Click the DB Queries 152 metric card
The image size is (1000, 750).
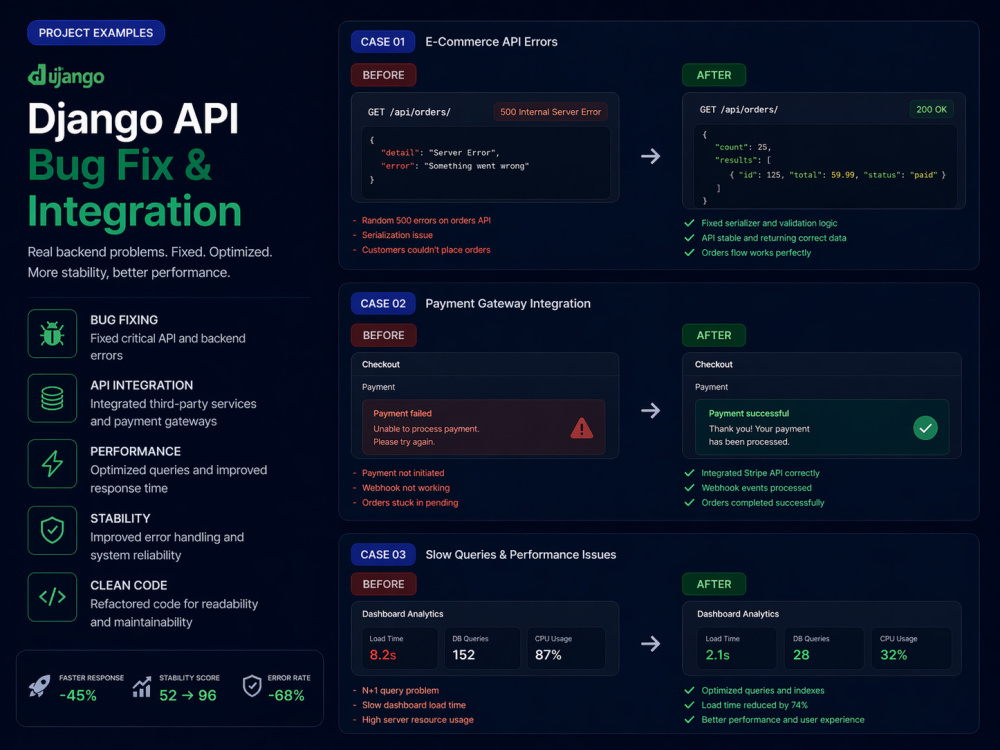[483, 648]
